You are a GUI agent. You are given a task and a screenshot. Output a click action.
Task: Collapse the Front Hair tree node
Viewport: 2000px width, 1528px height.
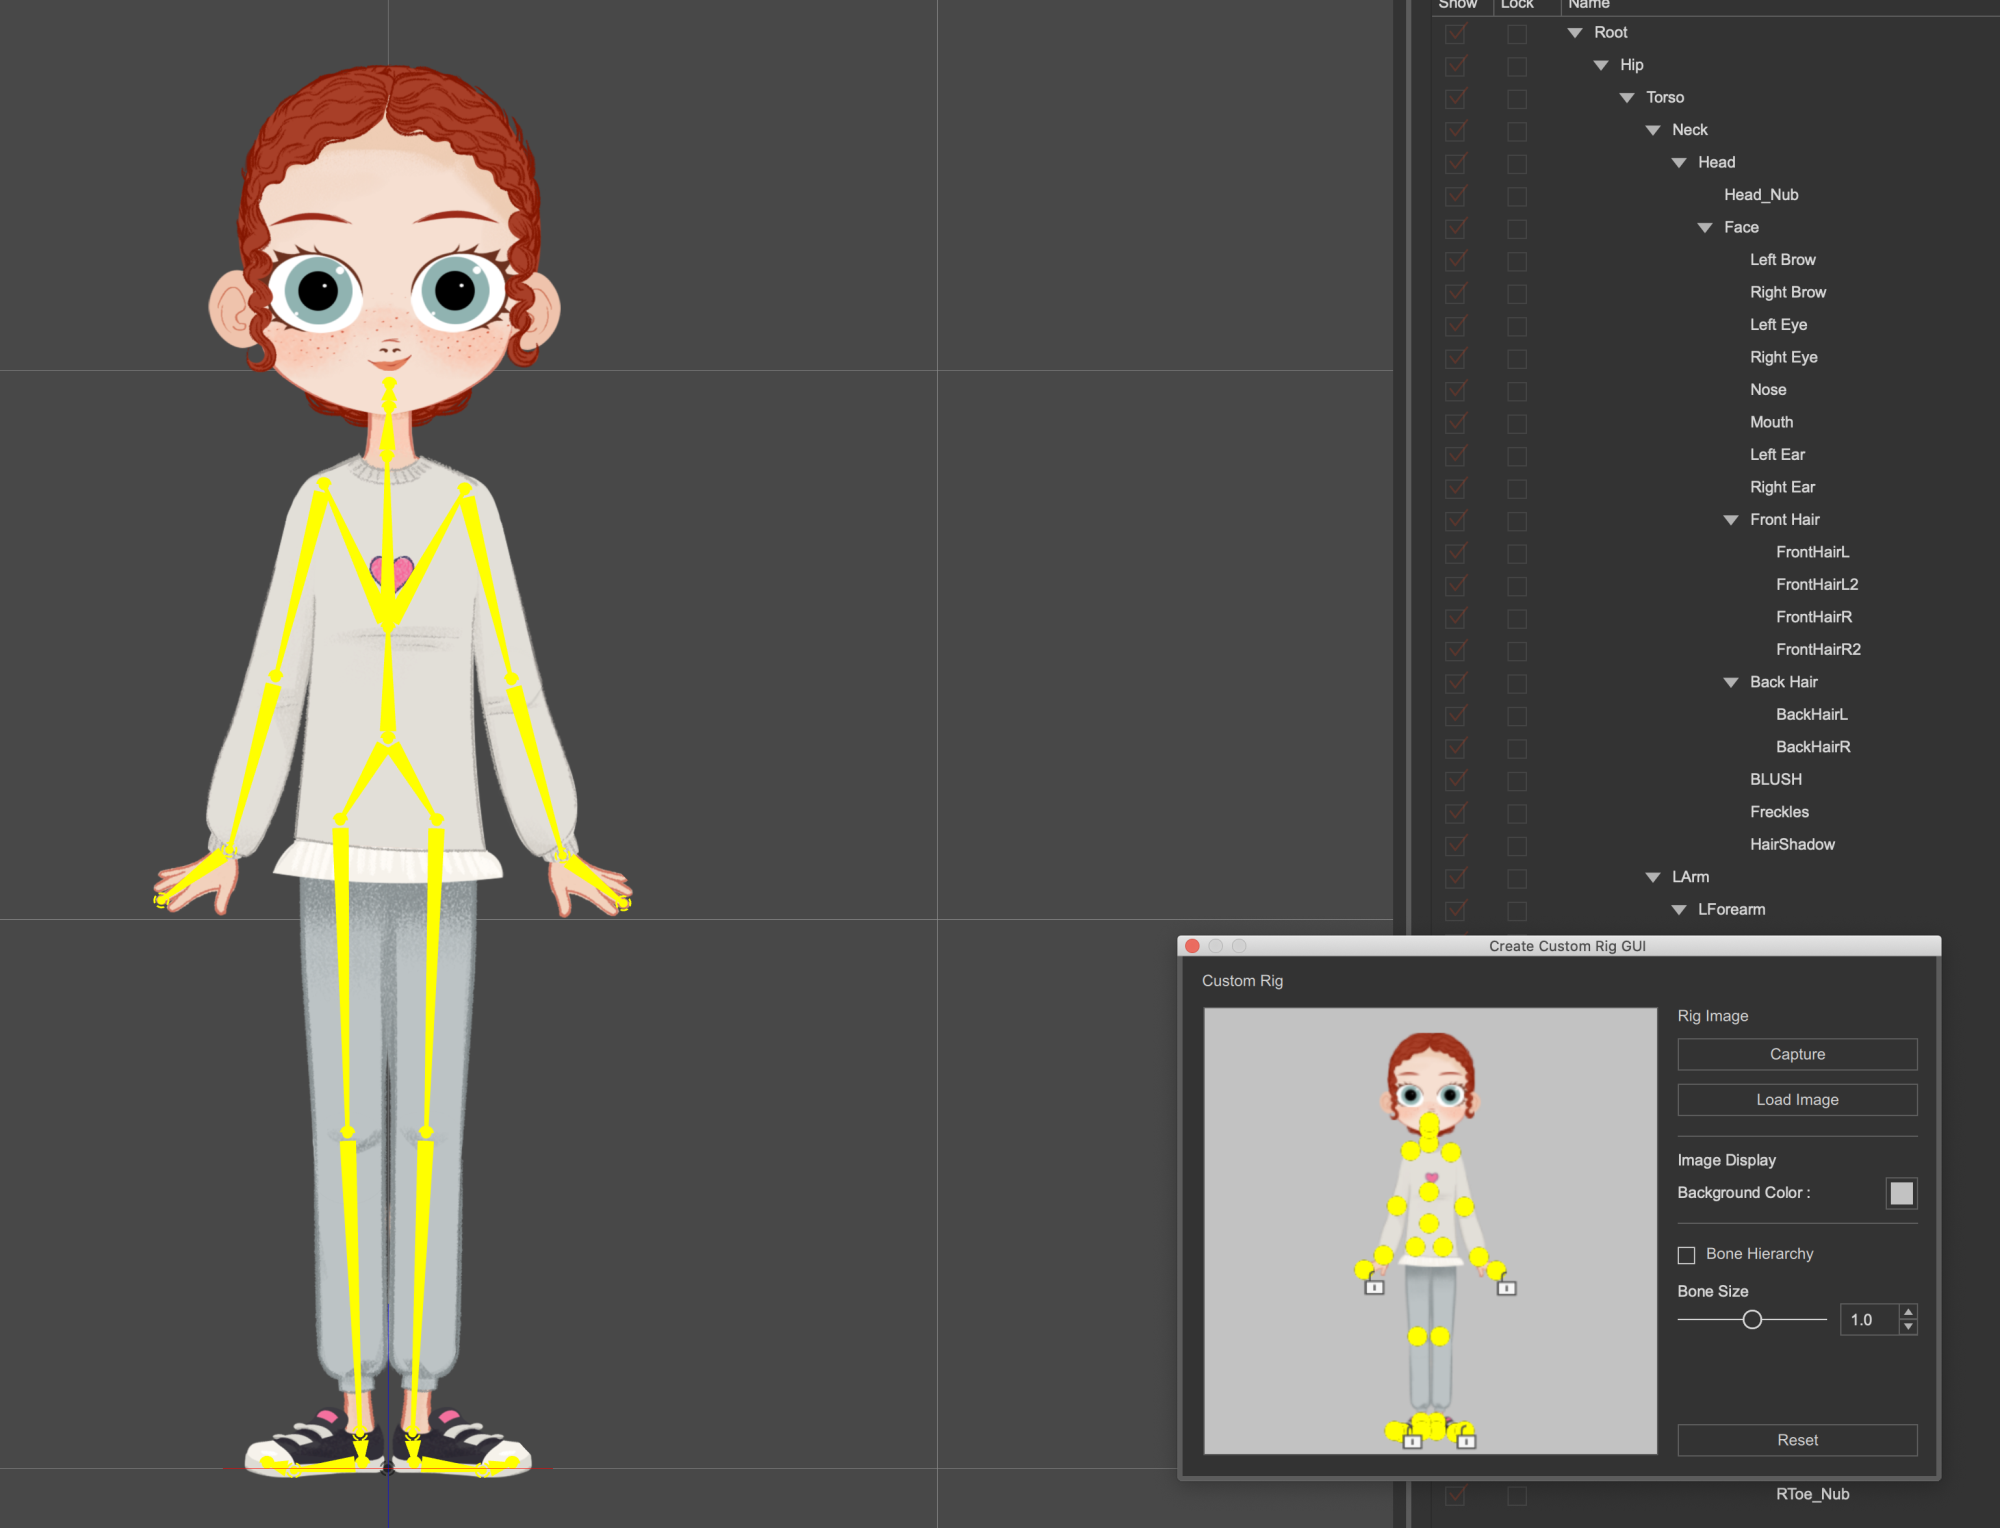(x=1731, y=520)
